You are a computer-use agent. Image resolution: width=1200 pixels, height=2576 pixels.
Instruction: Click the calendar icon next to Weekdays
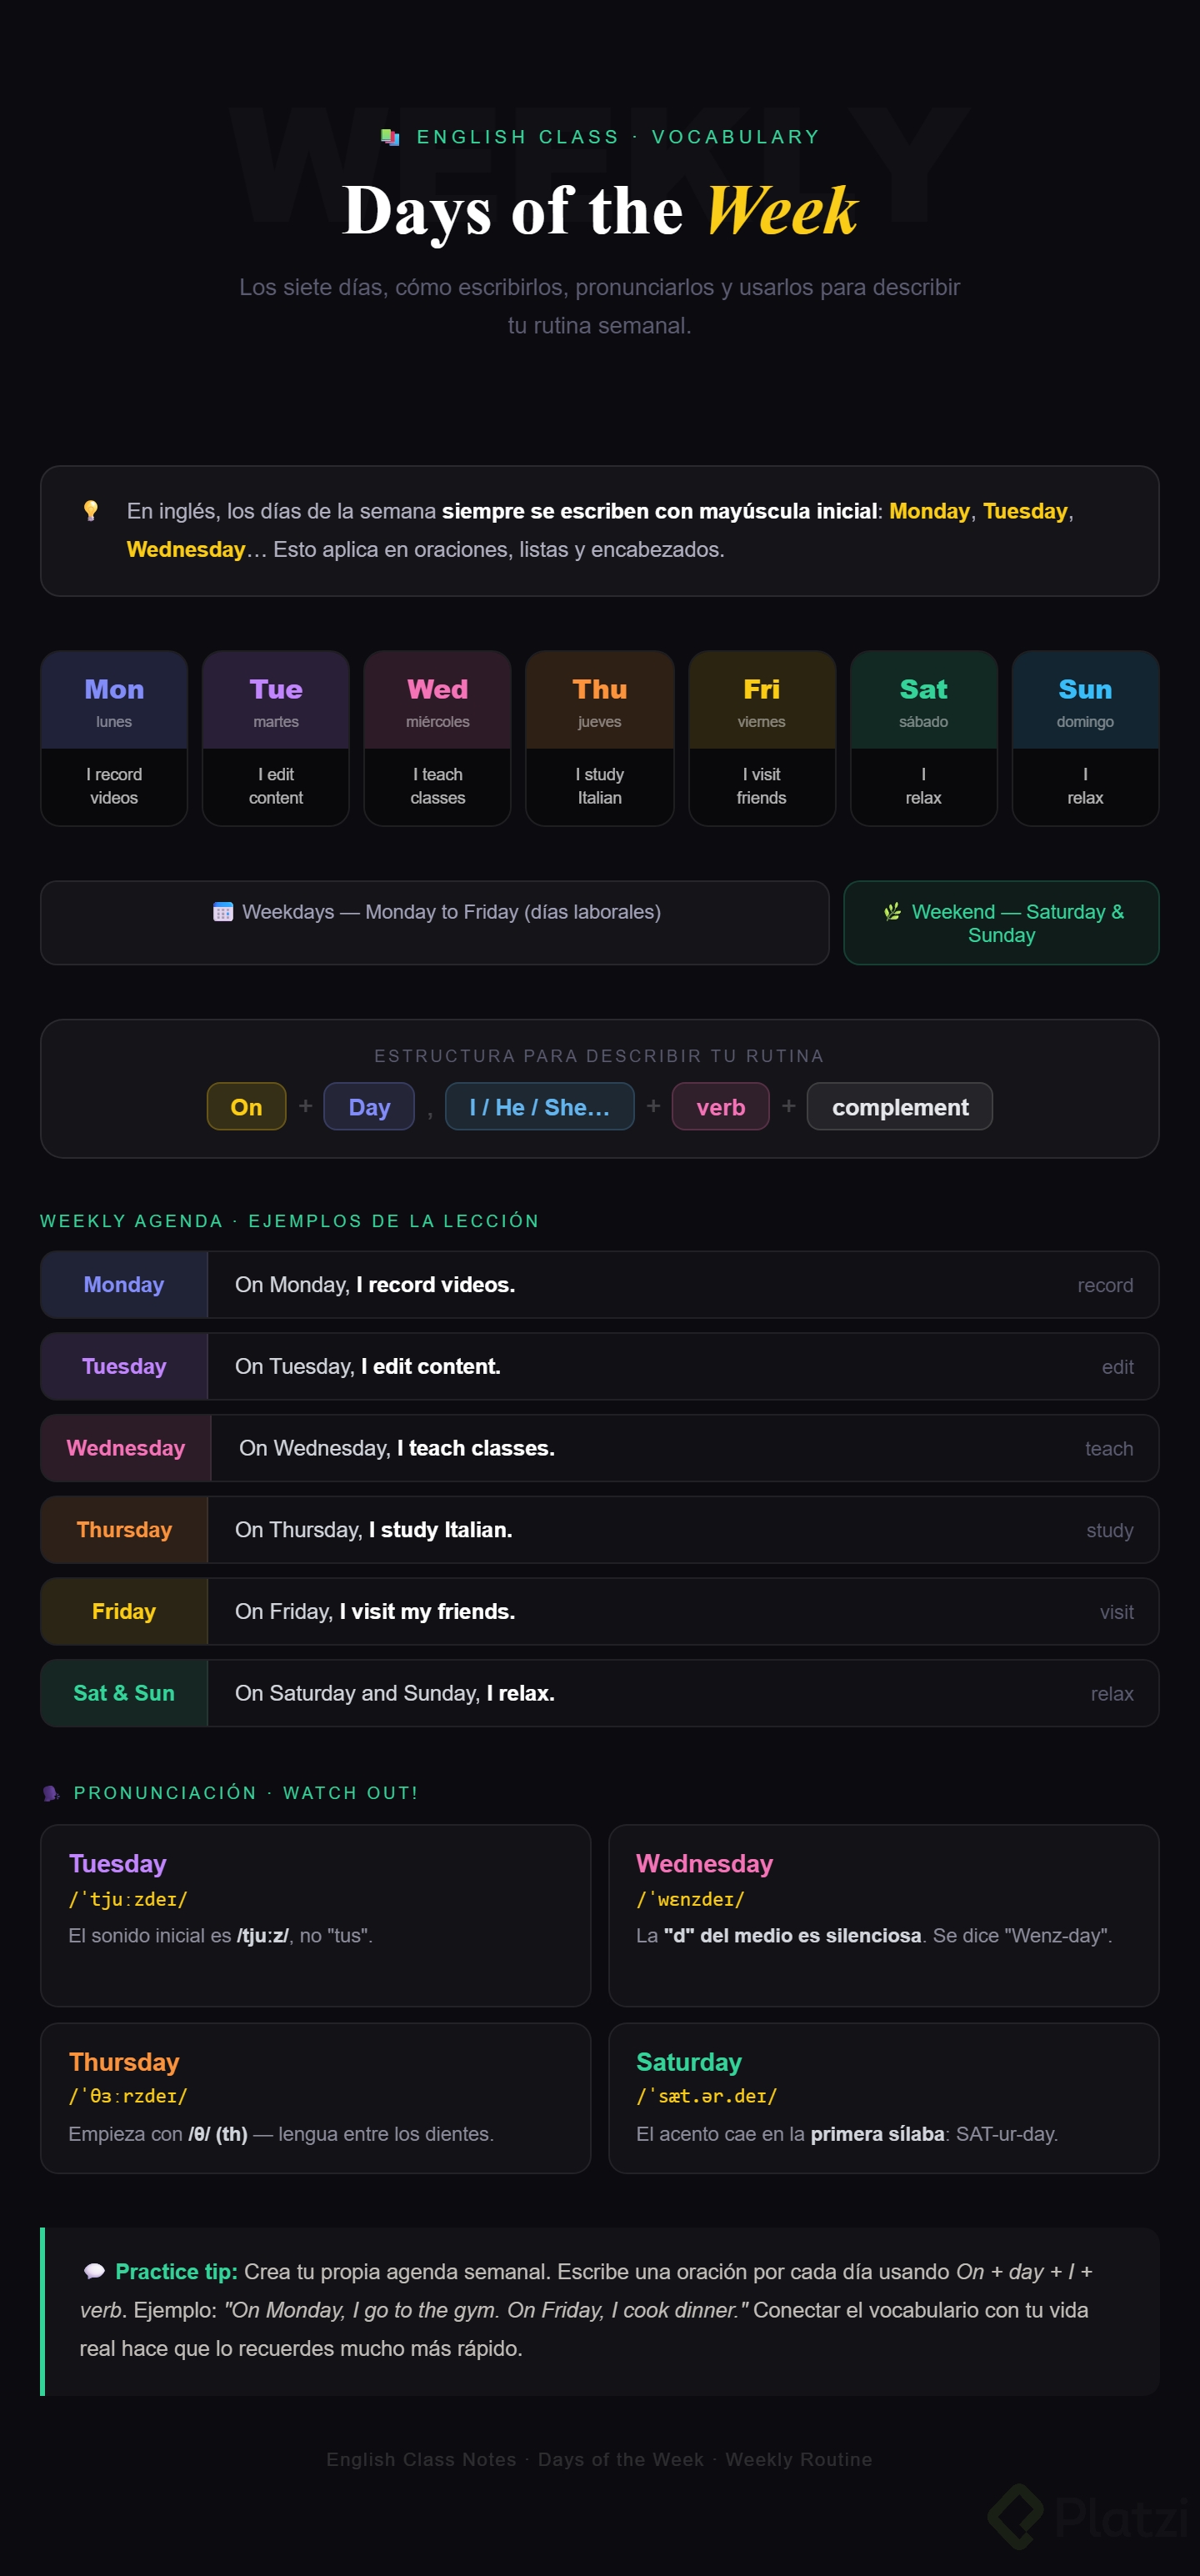point(223,912)
